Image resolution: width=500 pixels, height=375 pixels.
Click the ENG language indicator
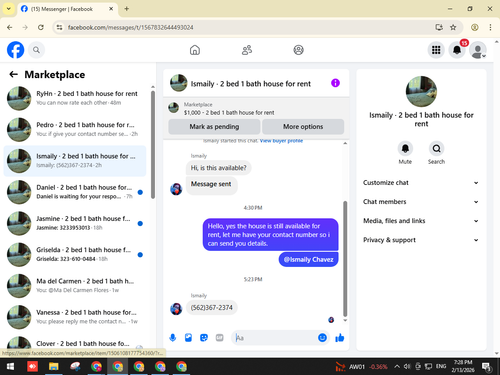pyautogui.click(x=441, y=366)
